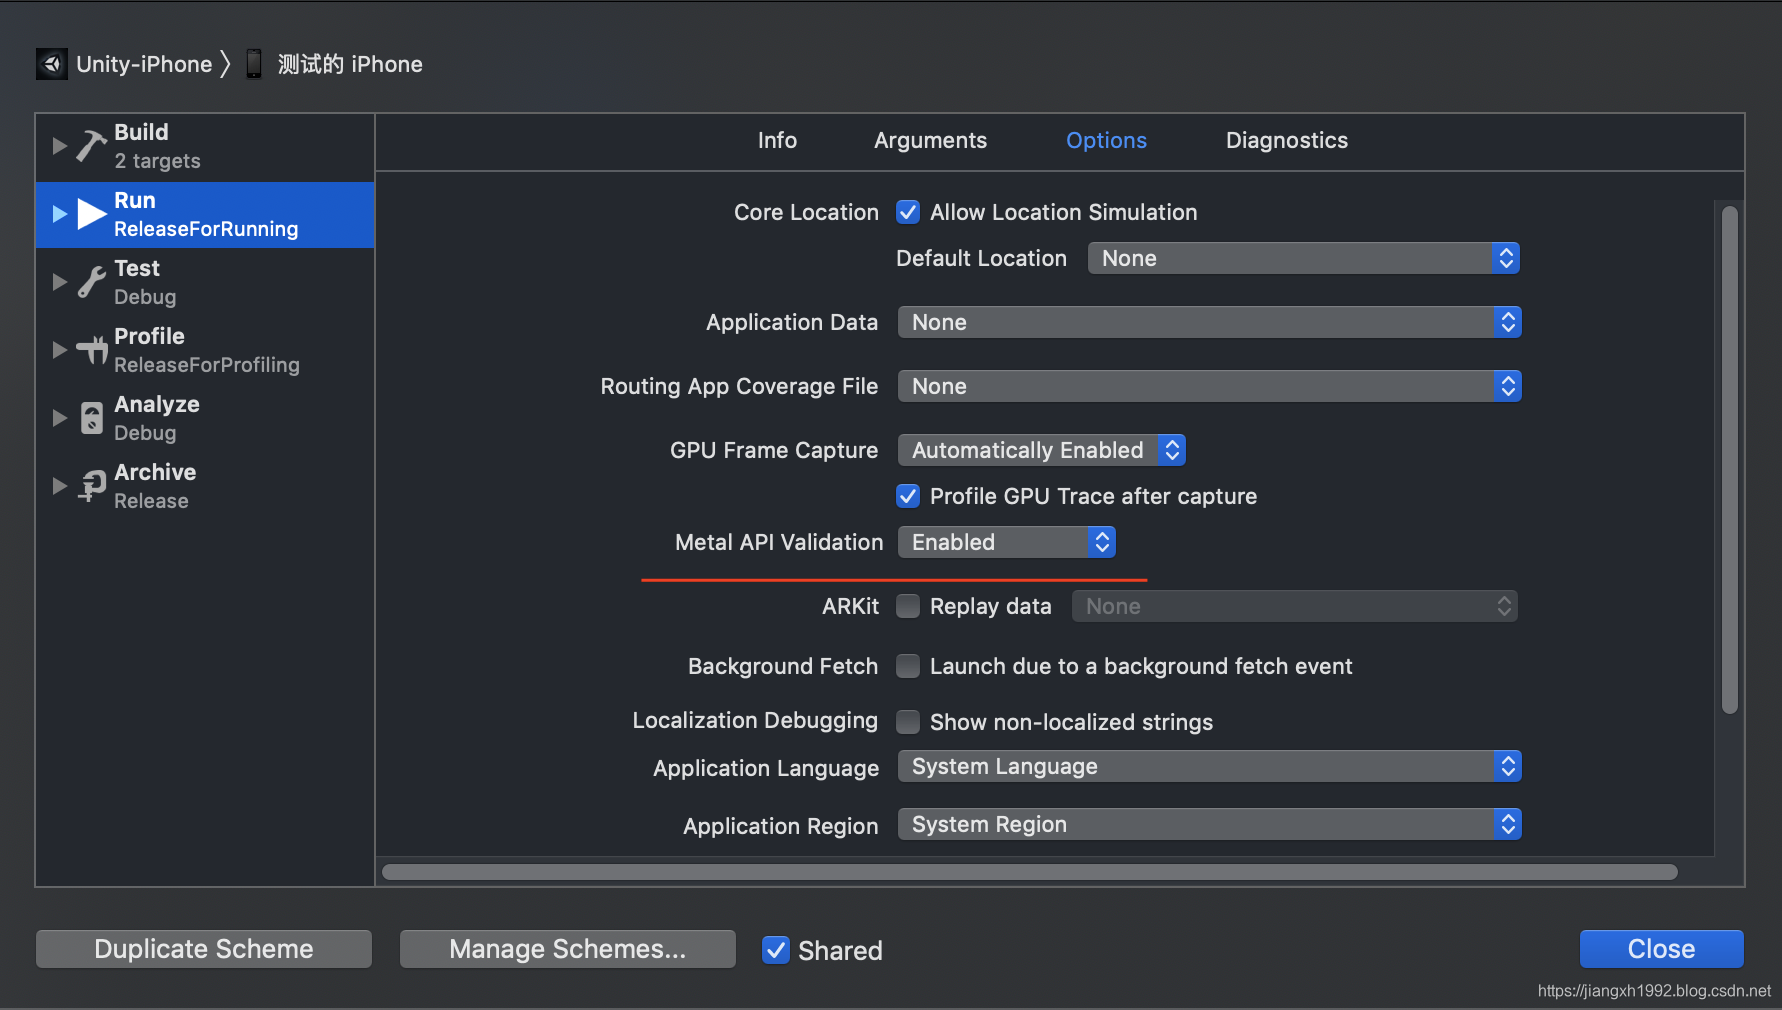Select the Archive Release row

(205, 486)
